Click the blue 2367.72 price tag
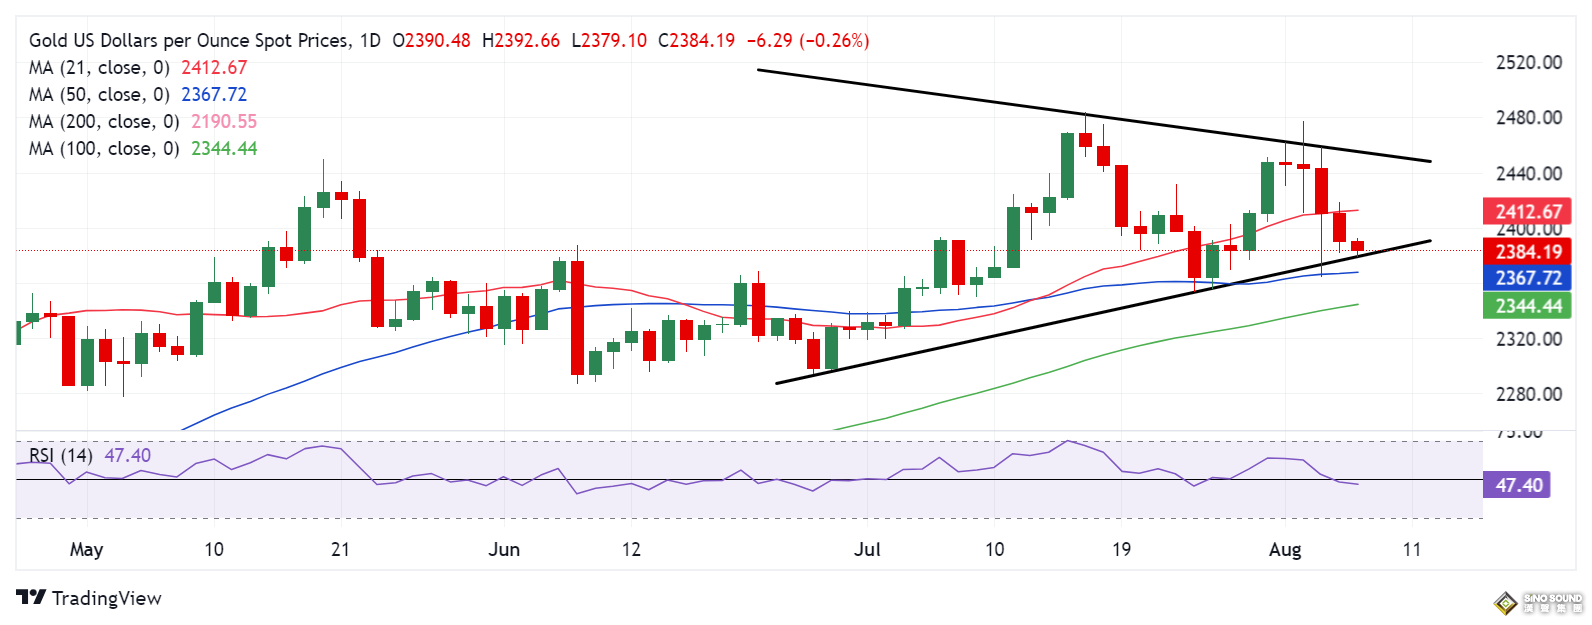This screenshot has width=1592, height=625. 1528,279
